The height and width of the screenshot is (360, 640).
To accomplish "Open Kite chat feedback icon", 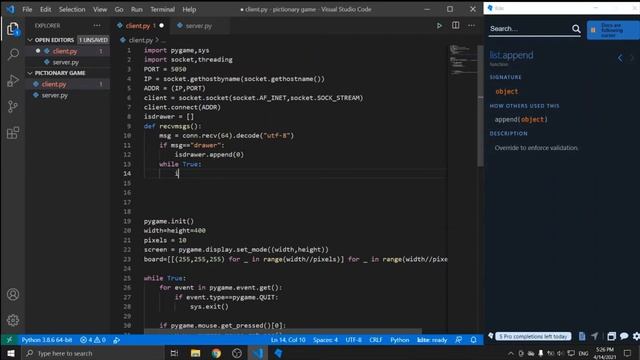I will click(624, 336).
